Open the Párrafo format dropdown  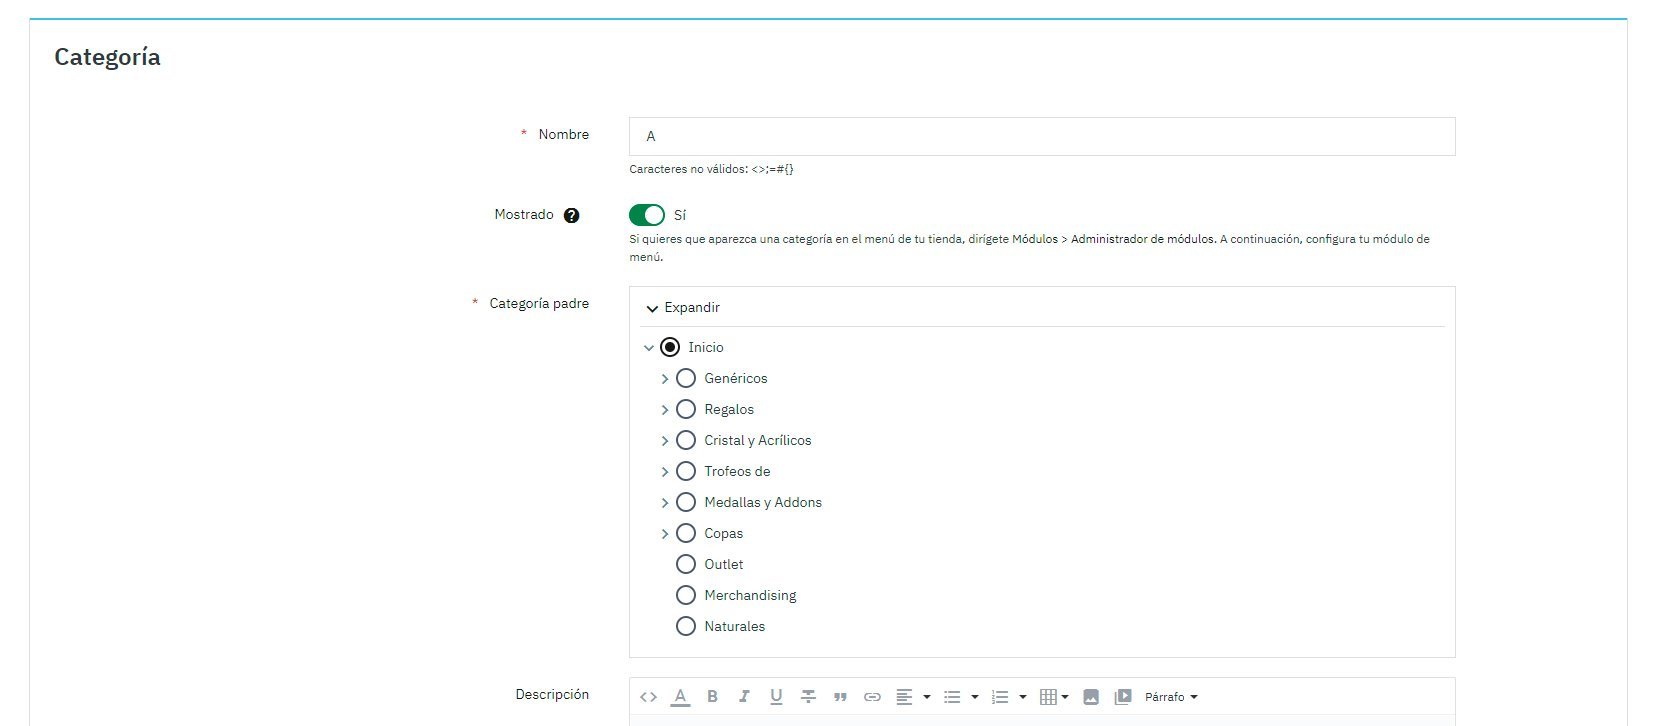1171,697
